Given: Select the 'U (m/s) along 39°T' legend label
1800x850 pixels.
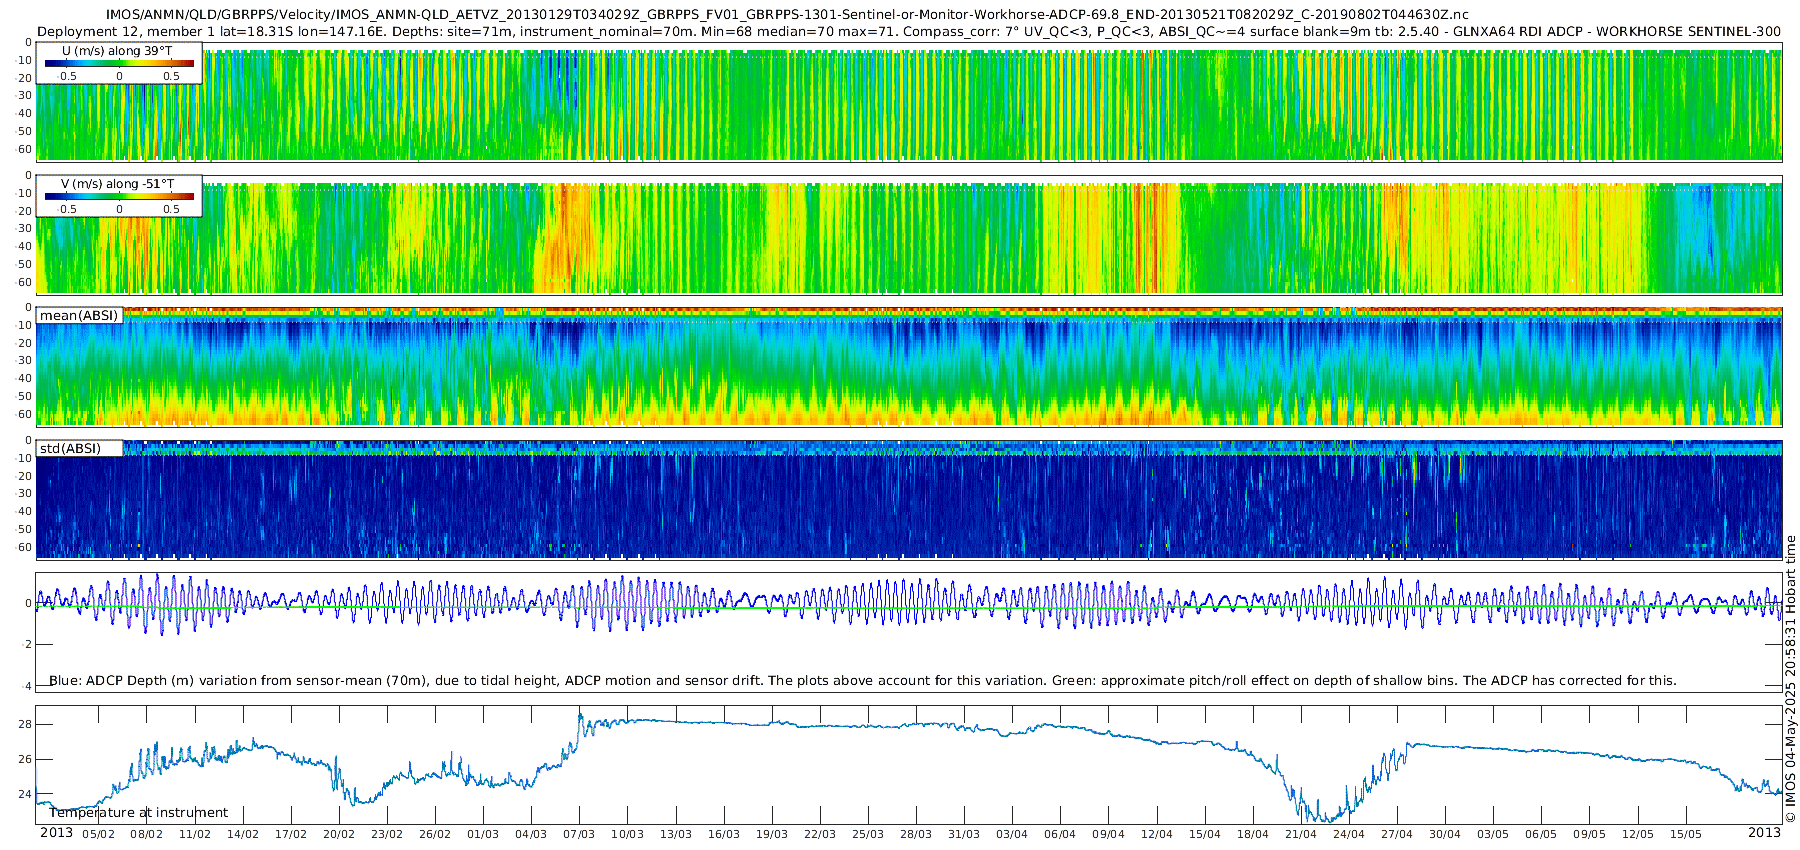Looking at the screenshot, I should coord(116,51).
